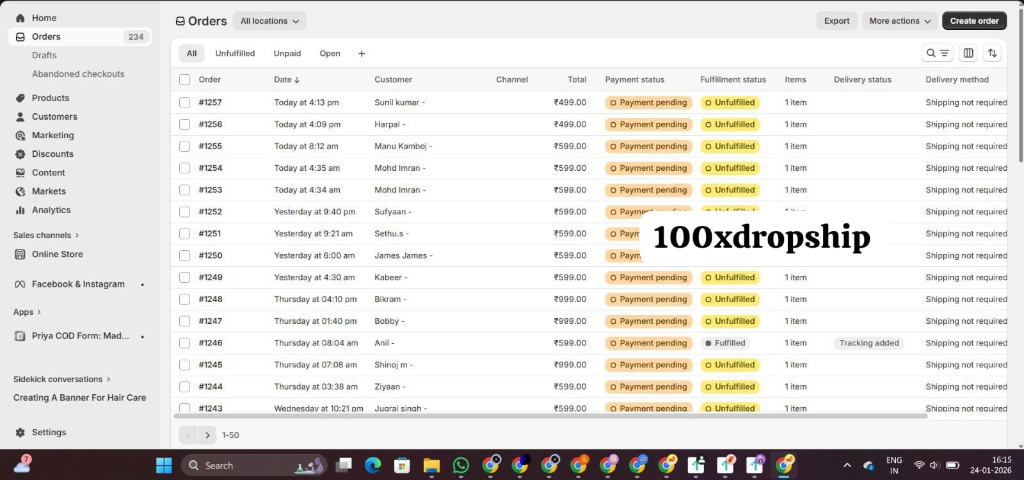The height and width of the screenshot is (480, 1024).
Task: Open the More actions dropdown
Action: (900, 21)
